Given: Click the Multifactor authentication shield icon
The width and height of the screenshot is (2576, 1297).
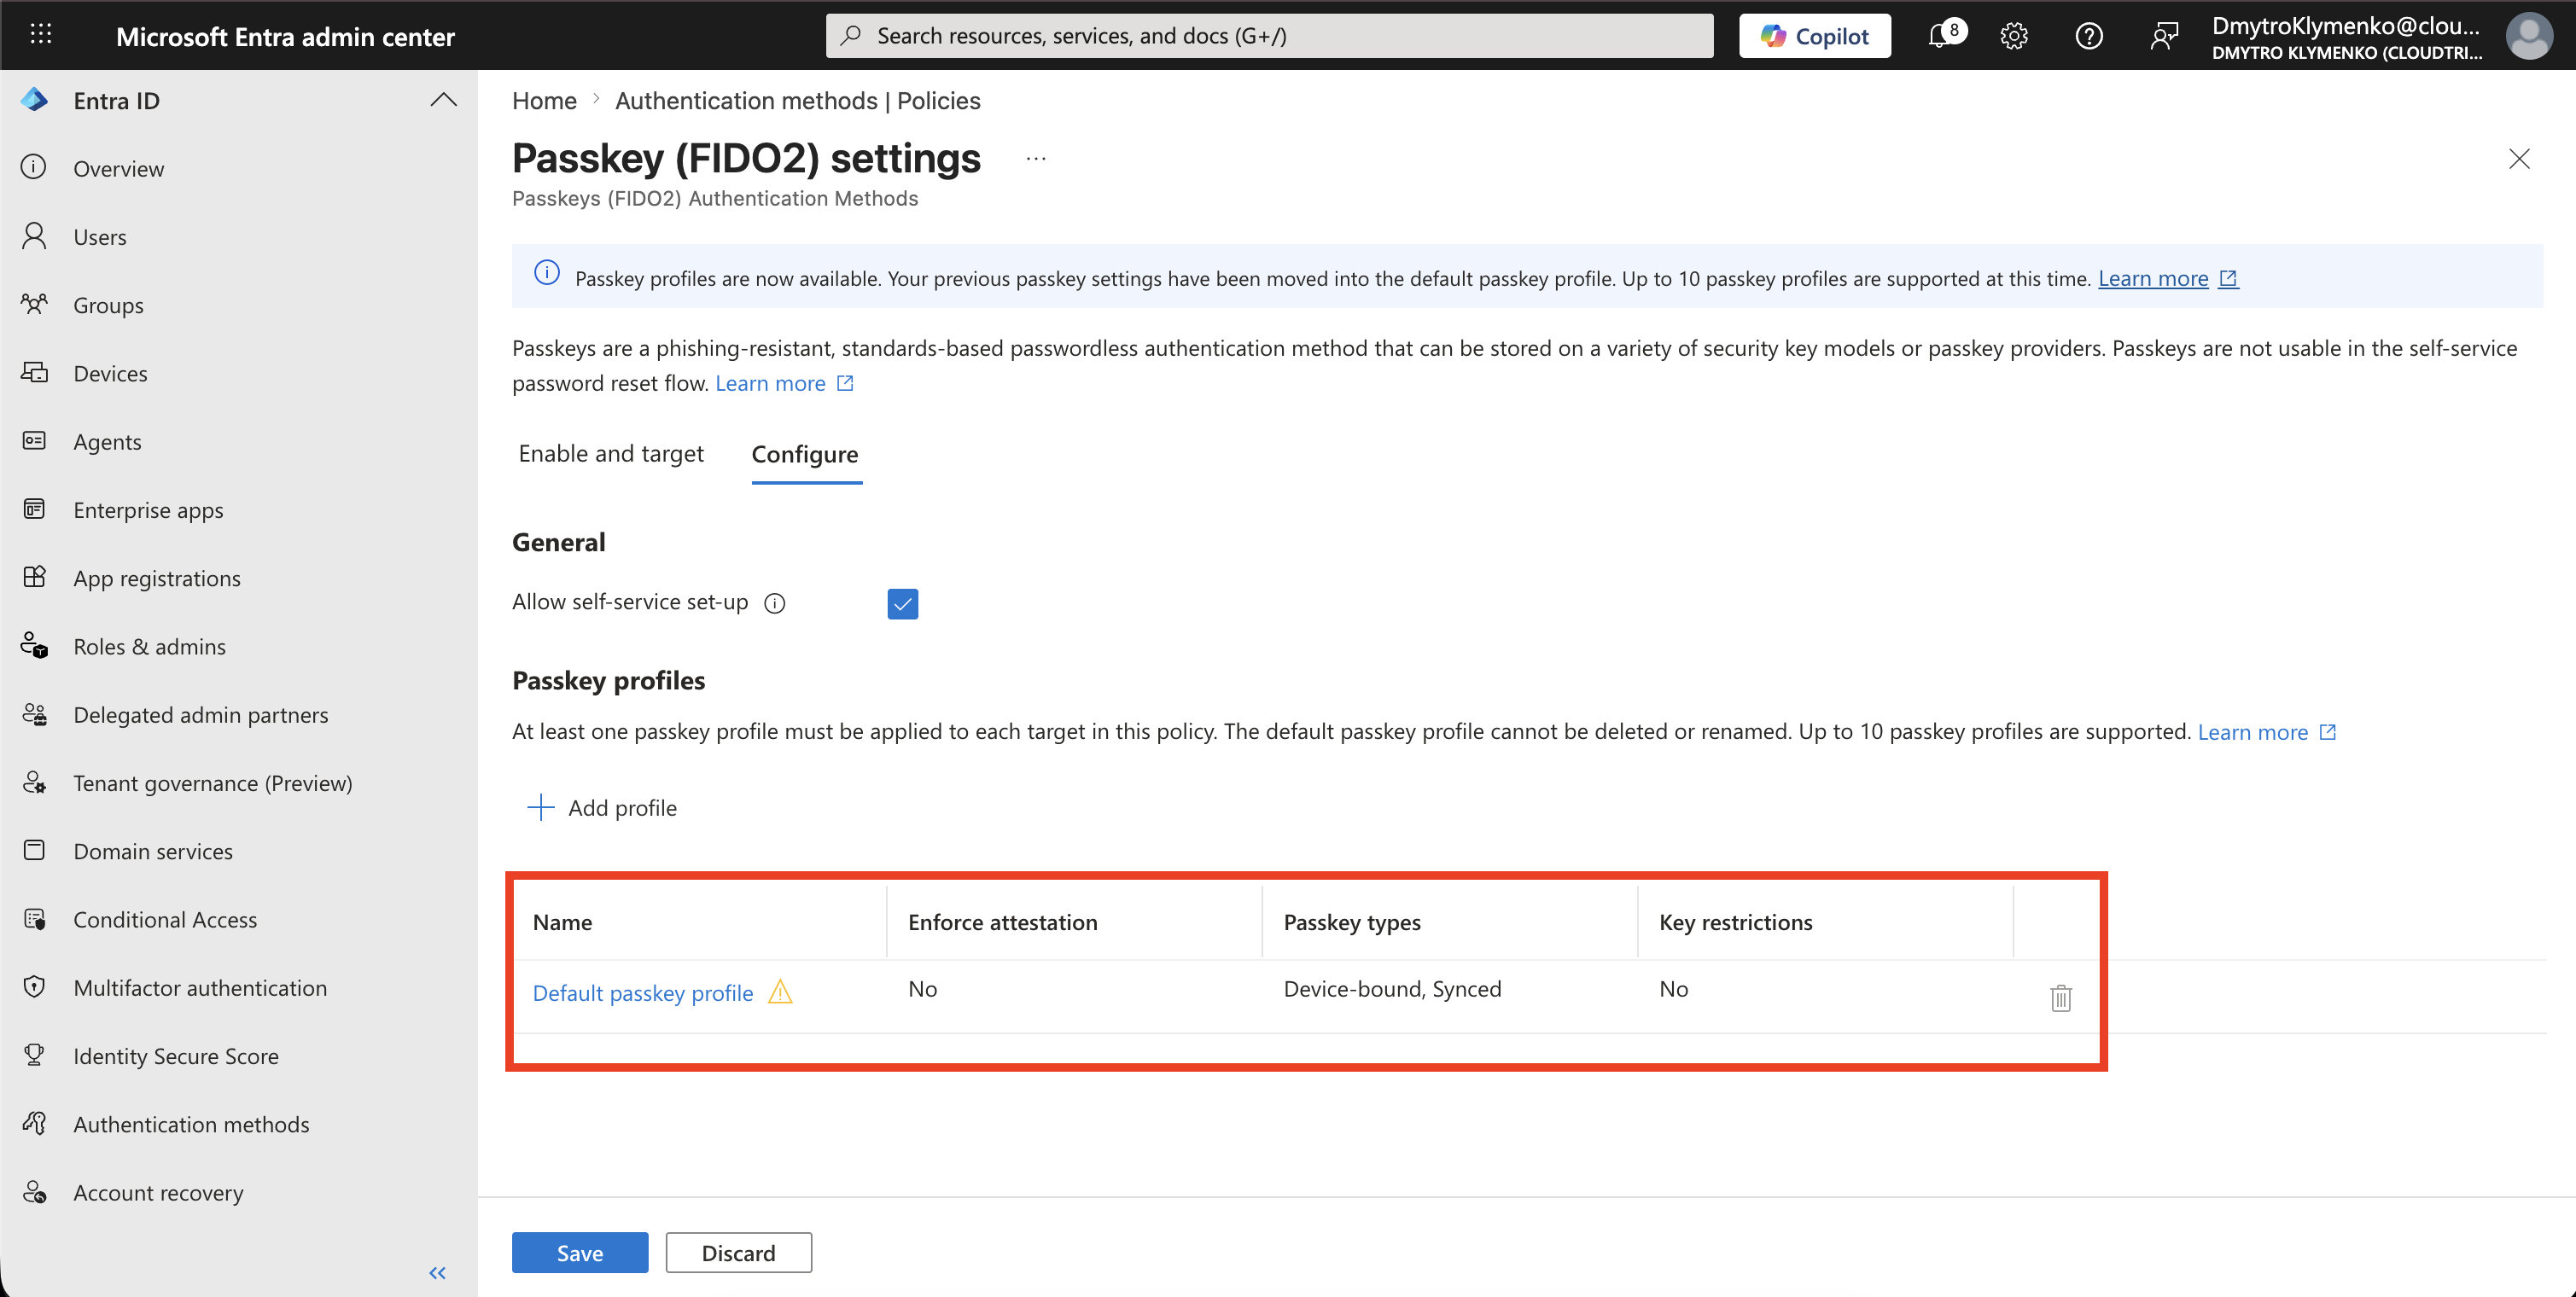Looking at the screenshot, I should 34,987.
